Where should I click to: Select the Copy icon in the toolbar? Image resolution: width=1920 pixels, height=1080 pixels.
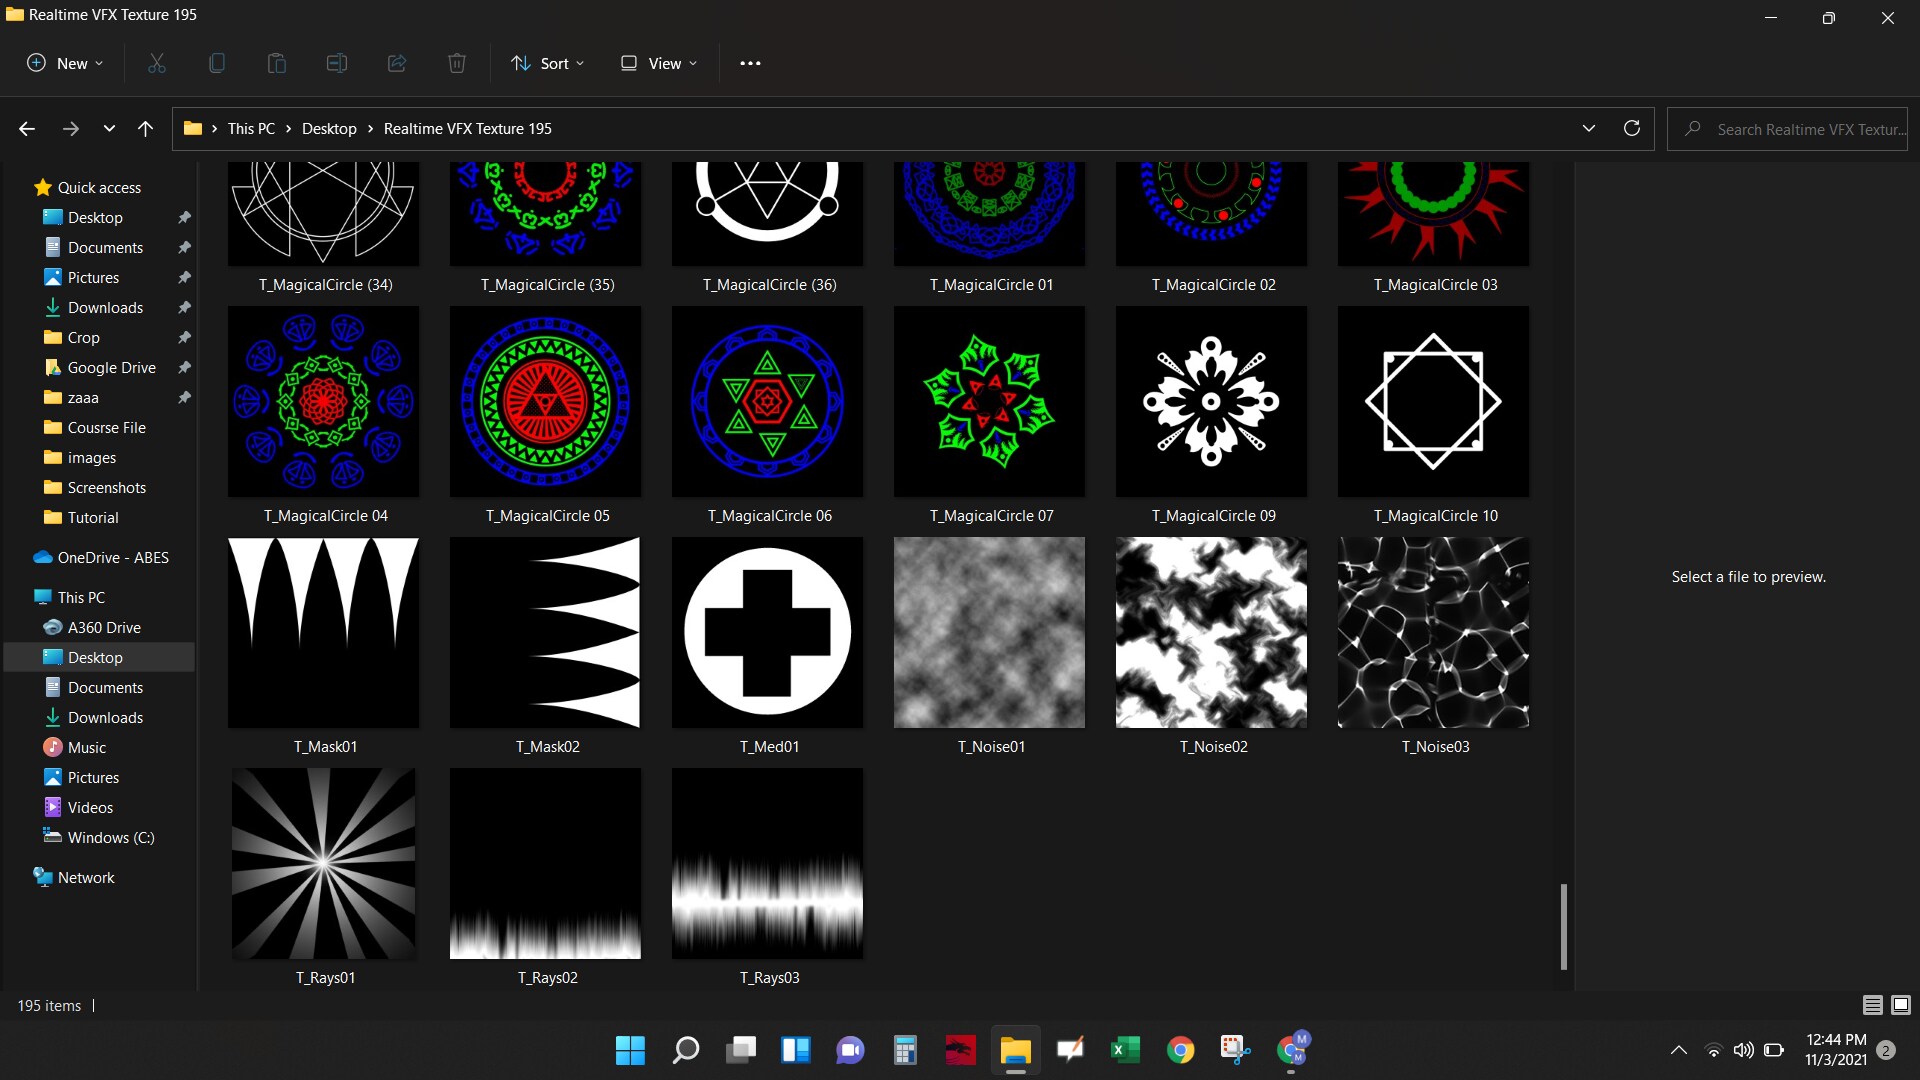[x=216, y=62]
